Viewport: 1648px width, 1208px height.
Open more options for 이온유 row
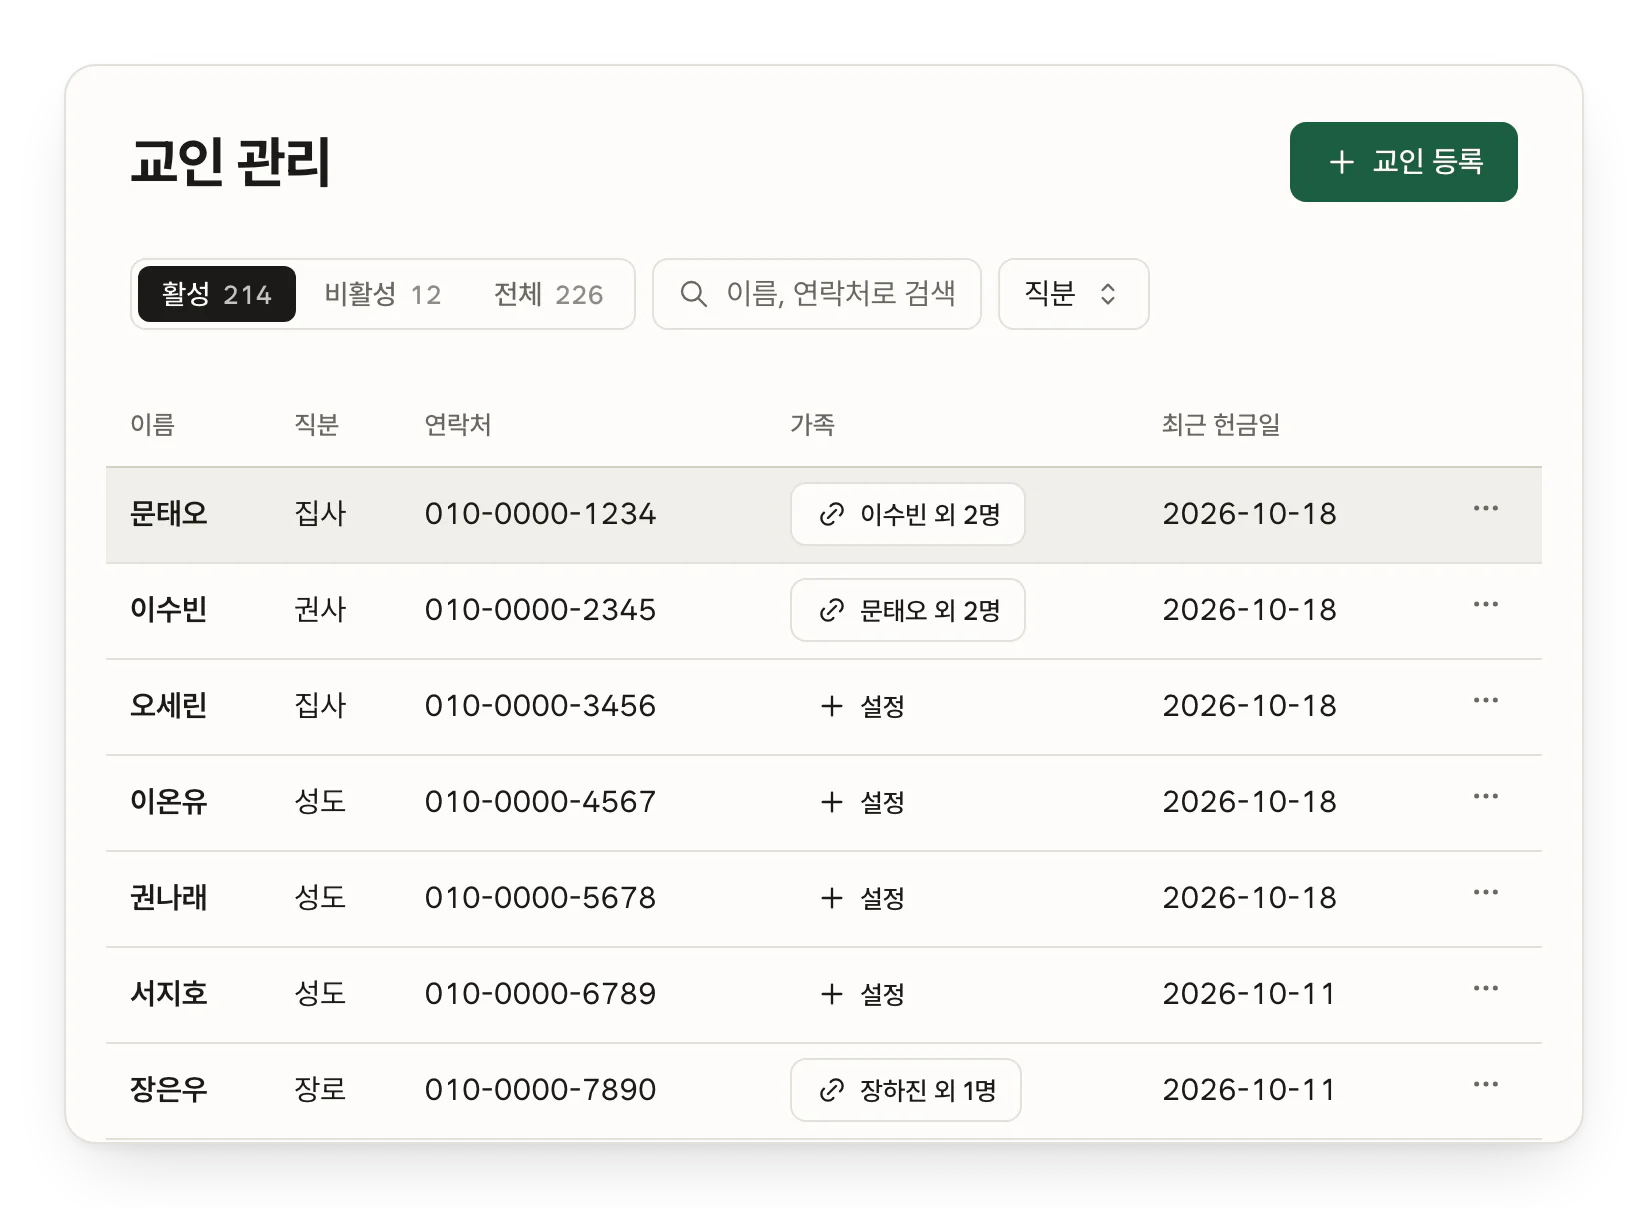point(1485,797)
